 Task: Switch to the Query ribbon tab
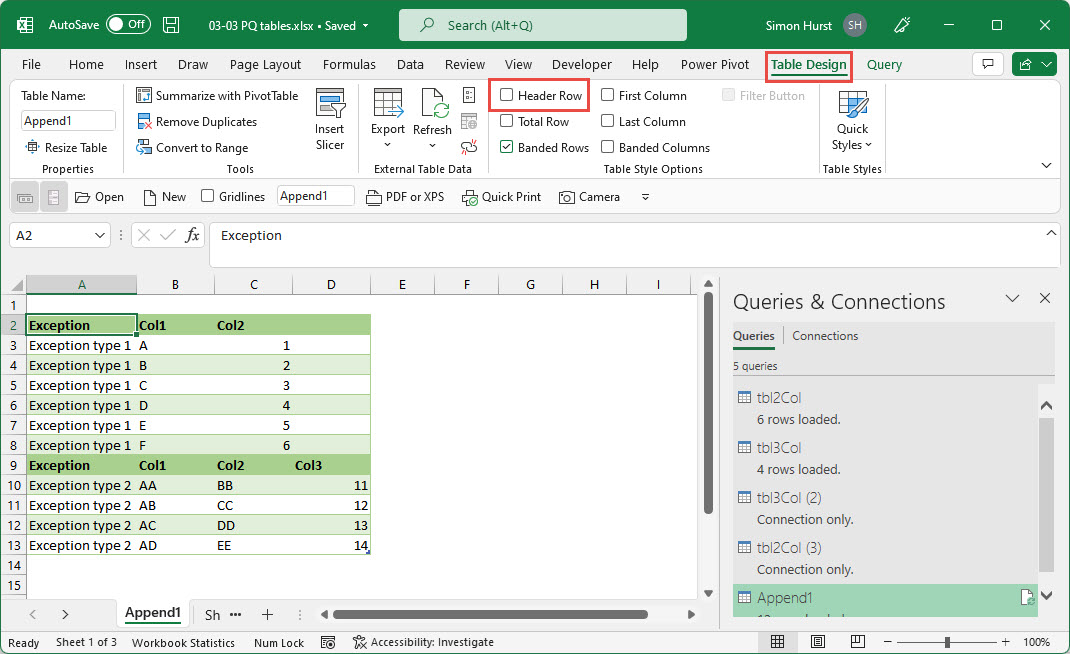pyautogui.click(x=884, y=64)
